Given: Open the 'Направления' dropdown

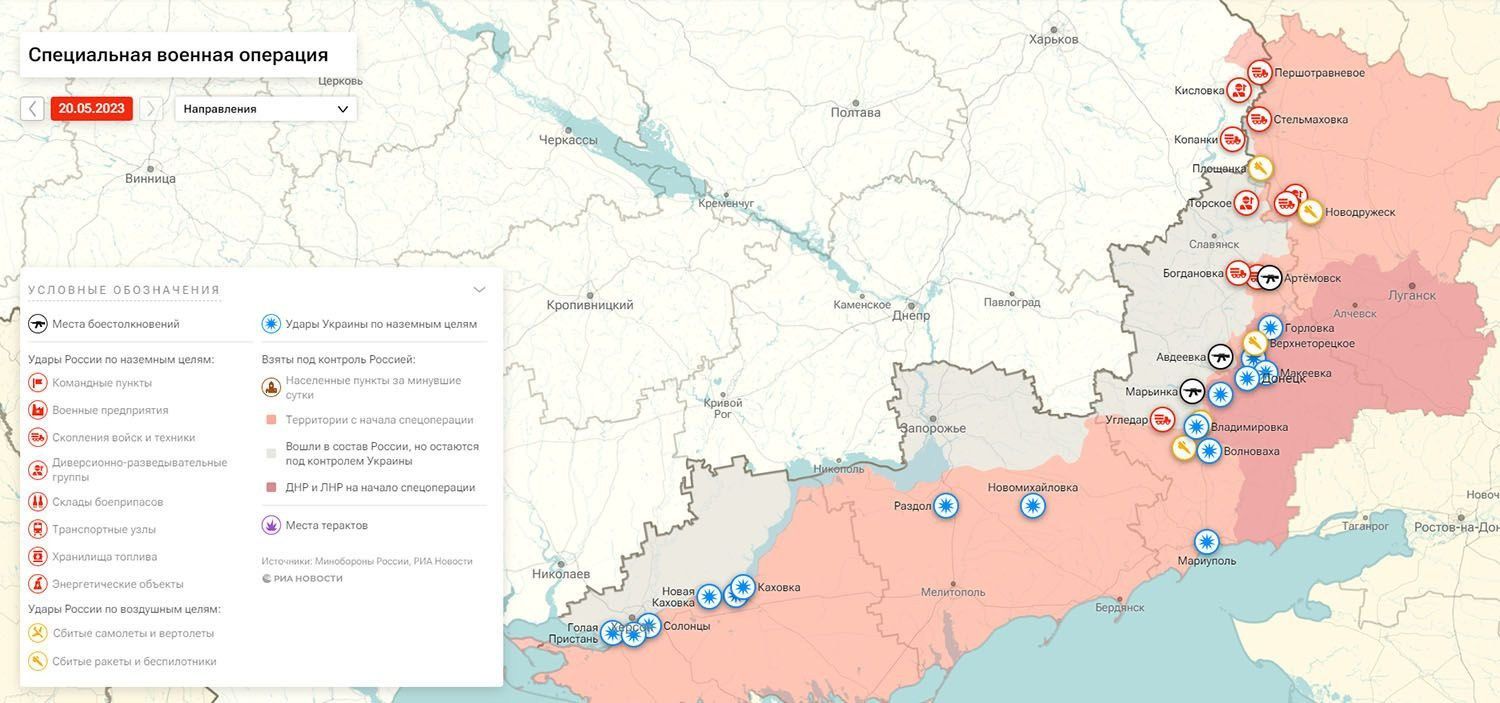Looking at the screenshot, I should 265,109.
